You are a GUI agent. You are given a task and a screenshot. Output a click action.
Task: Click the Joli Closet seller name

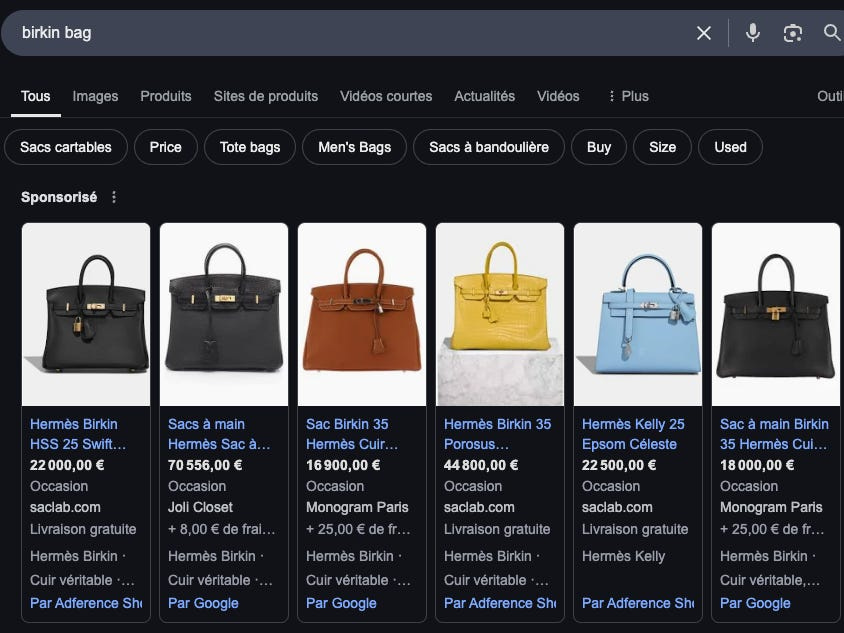coord(200,507)
